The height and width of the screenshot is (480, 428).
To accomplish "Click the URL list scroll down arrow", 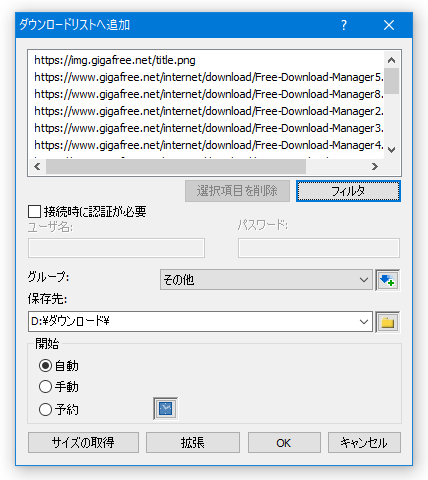I will (392, 150).
